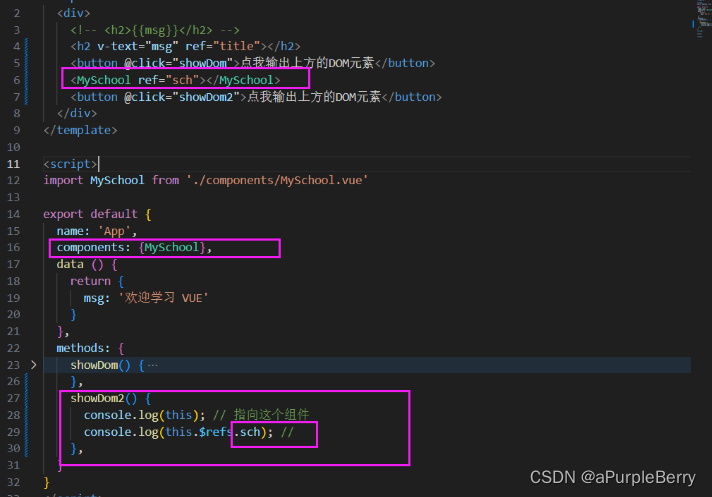This screenshot has width=712, height=497.
Task: Click line number 29 in the gutter
Action: pos(14,432)
